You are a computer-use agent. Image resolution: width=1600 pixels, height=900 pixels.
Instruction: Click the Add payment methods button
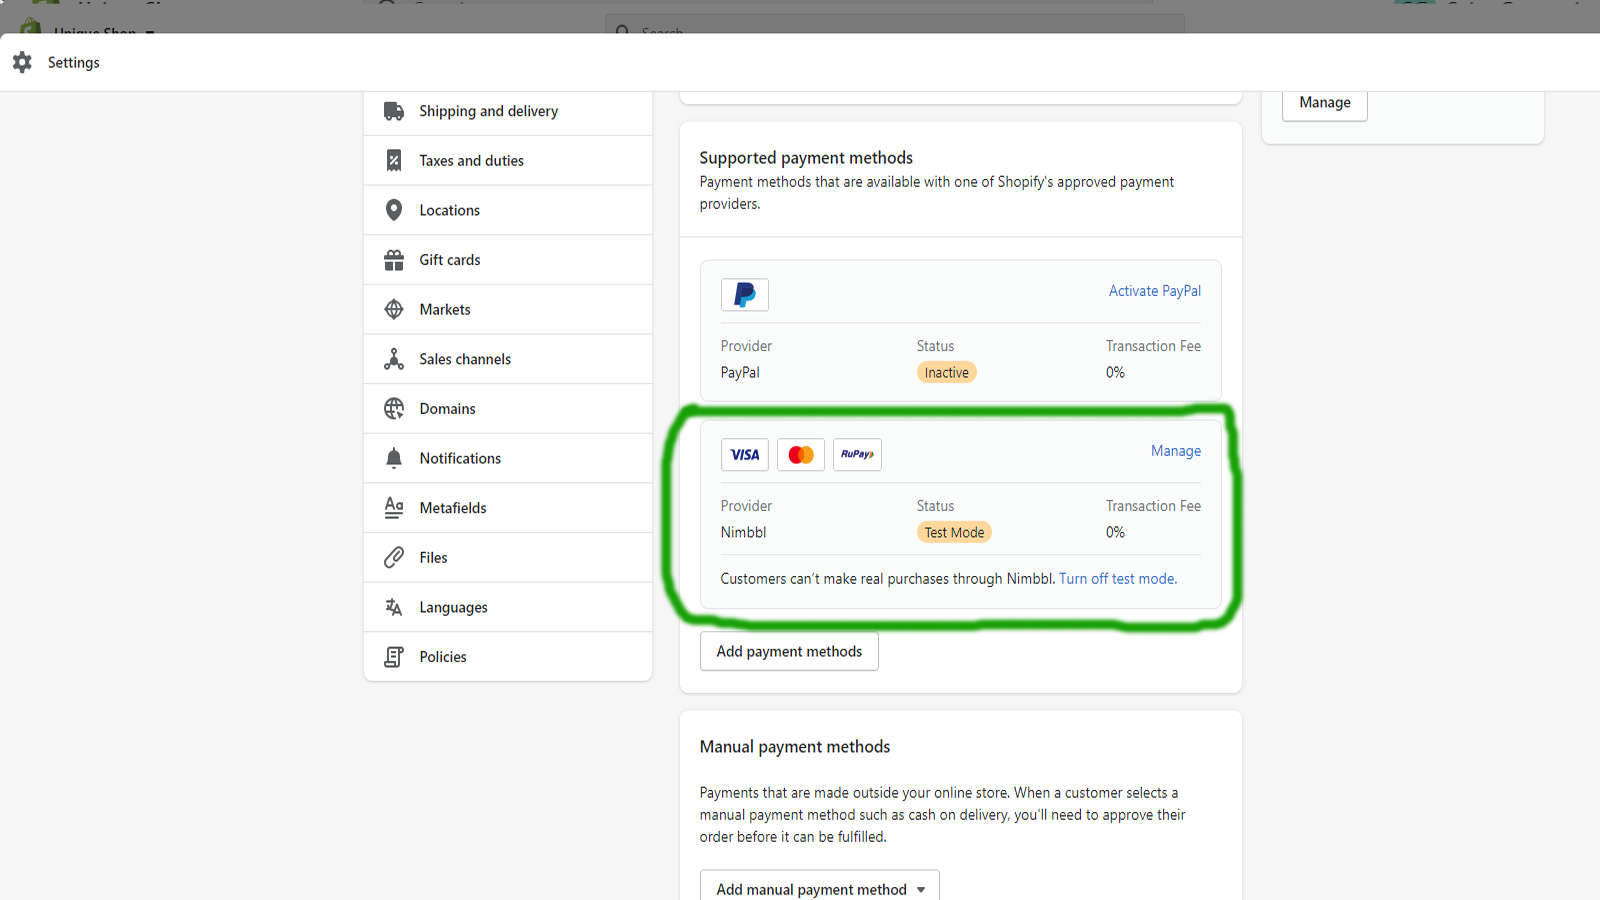click(789, 651)
